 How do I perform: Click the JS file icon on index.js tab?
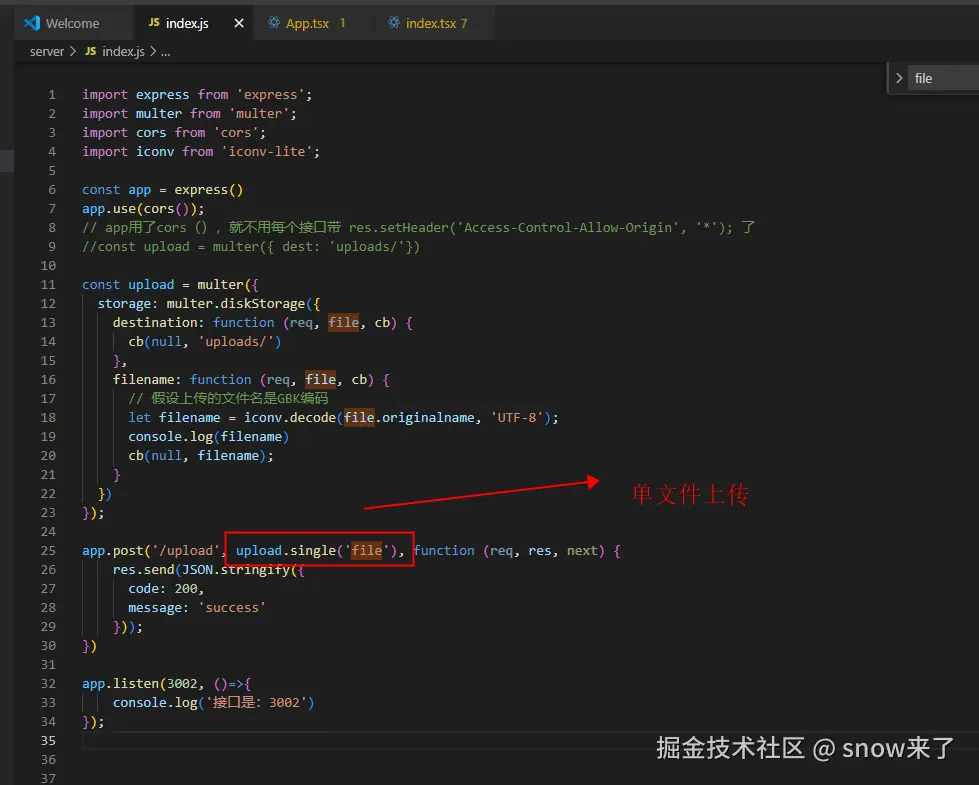point(154,22)
